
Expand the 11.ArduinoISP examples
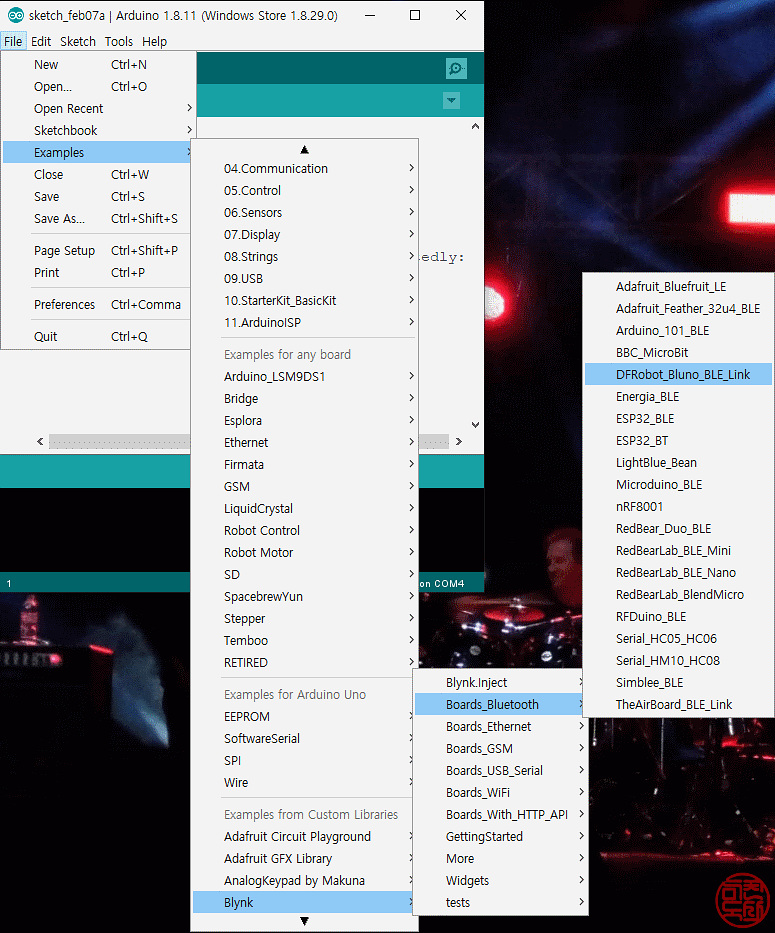click(304, 323)
